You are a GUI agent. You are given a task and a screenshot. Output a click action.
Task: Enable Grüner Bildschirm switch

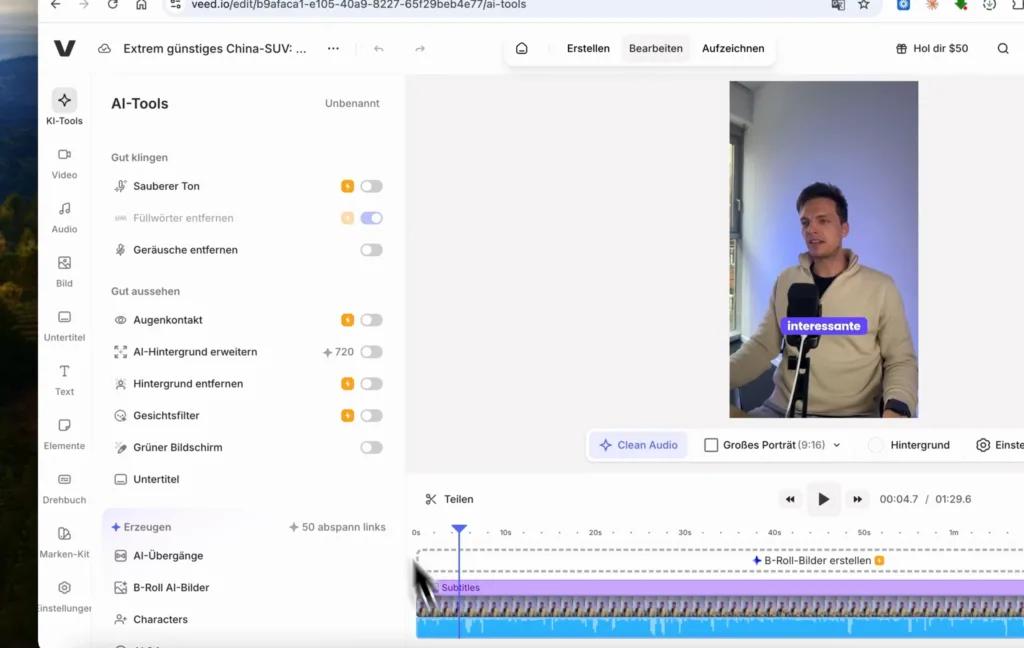point(371,447)
